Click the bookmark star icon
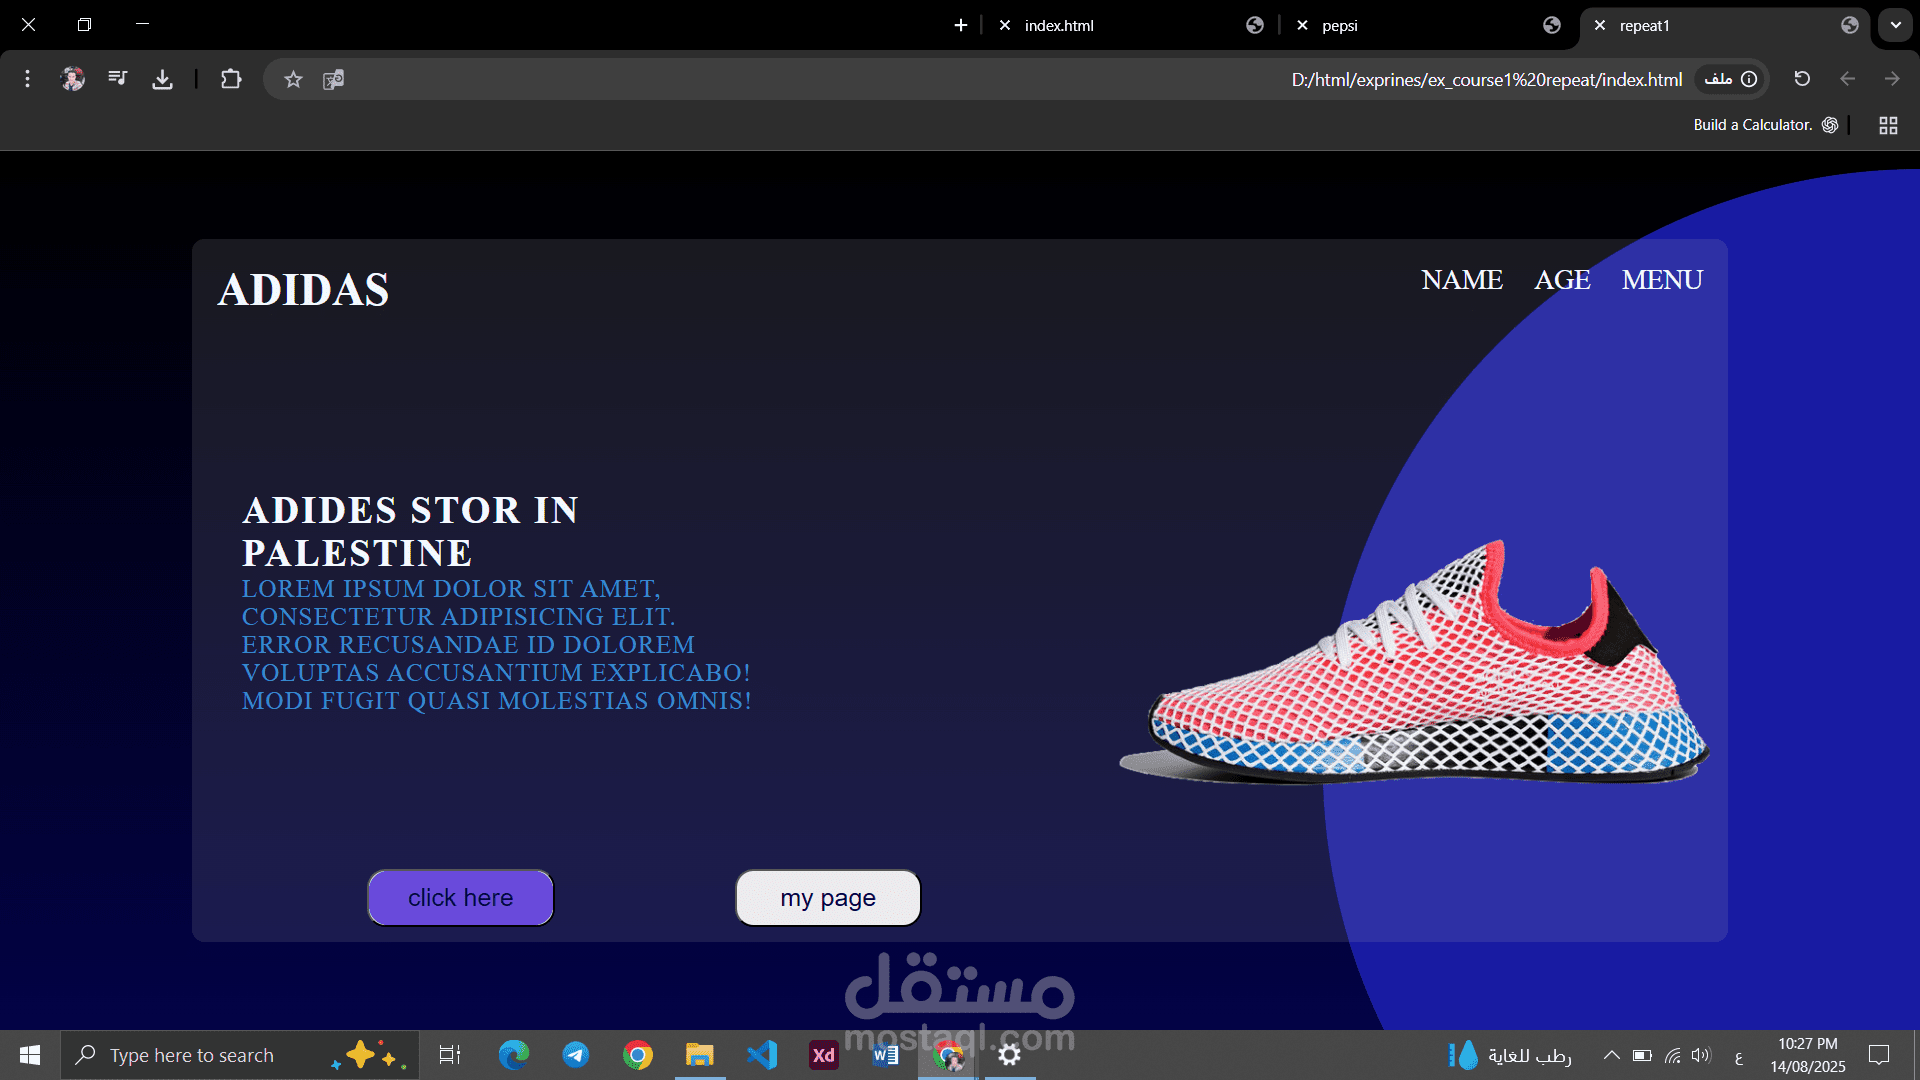The width and height of the screenshot is (1920, 1080). (293, 79)
